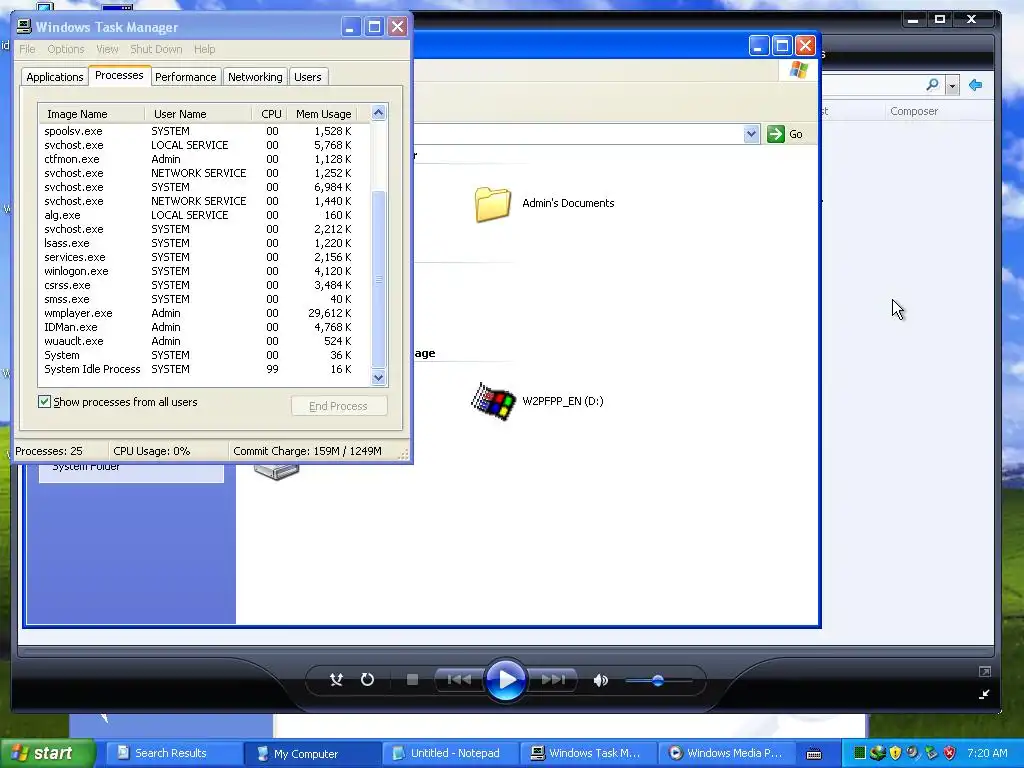This screenshot has width=1024, height=768.
Task: Toggle Show processes from all users
Action: pos(44,402)
